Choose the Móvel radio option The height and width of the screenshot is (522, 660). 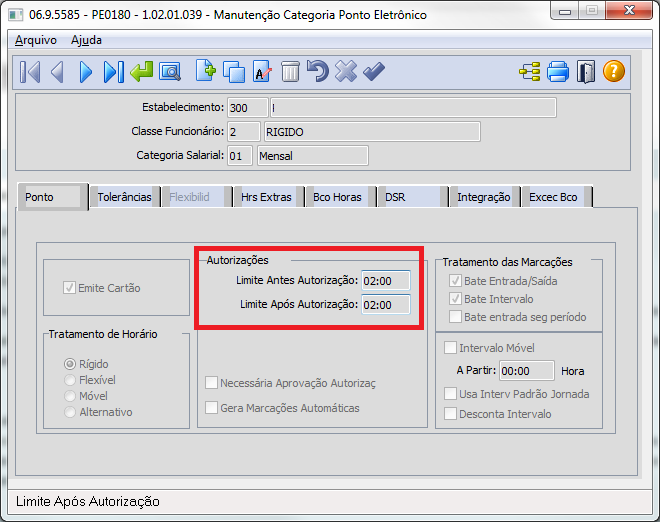point(70,396)
